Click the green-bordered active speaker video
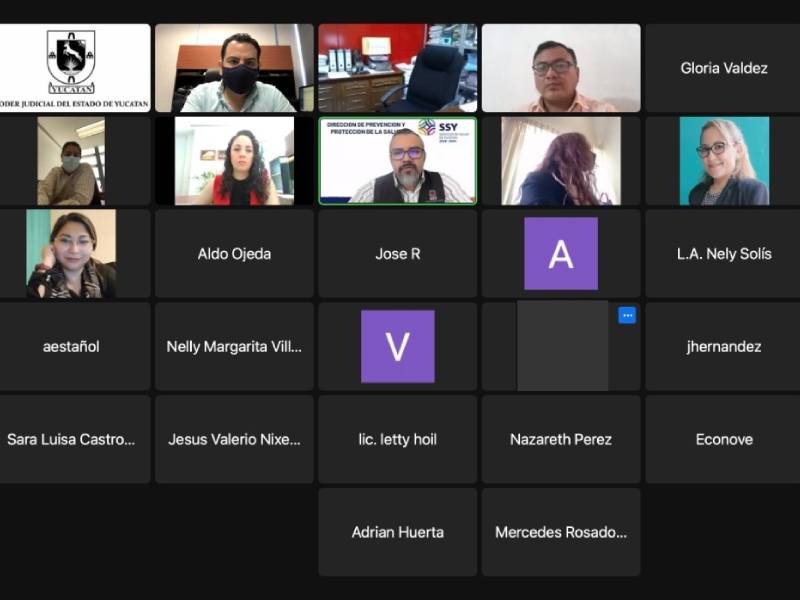This screenshot has height=600, width=800. [397, 161]
